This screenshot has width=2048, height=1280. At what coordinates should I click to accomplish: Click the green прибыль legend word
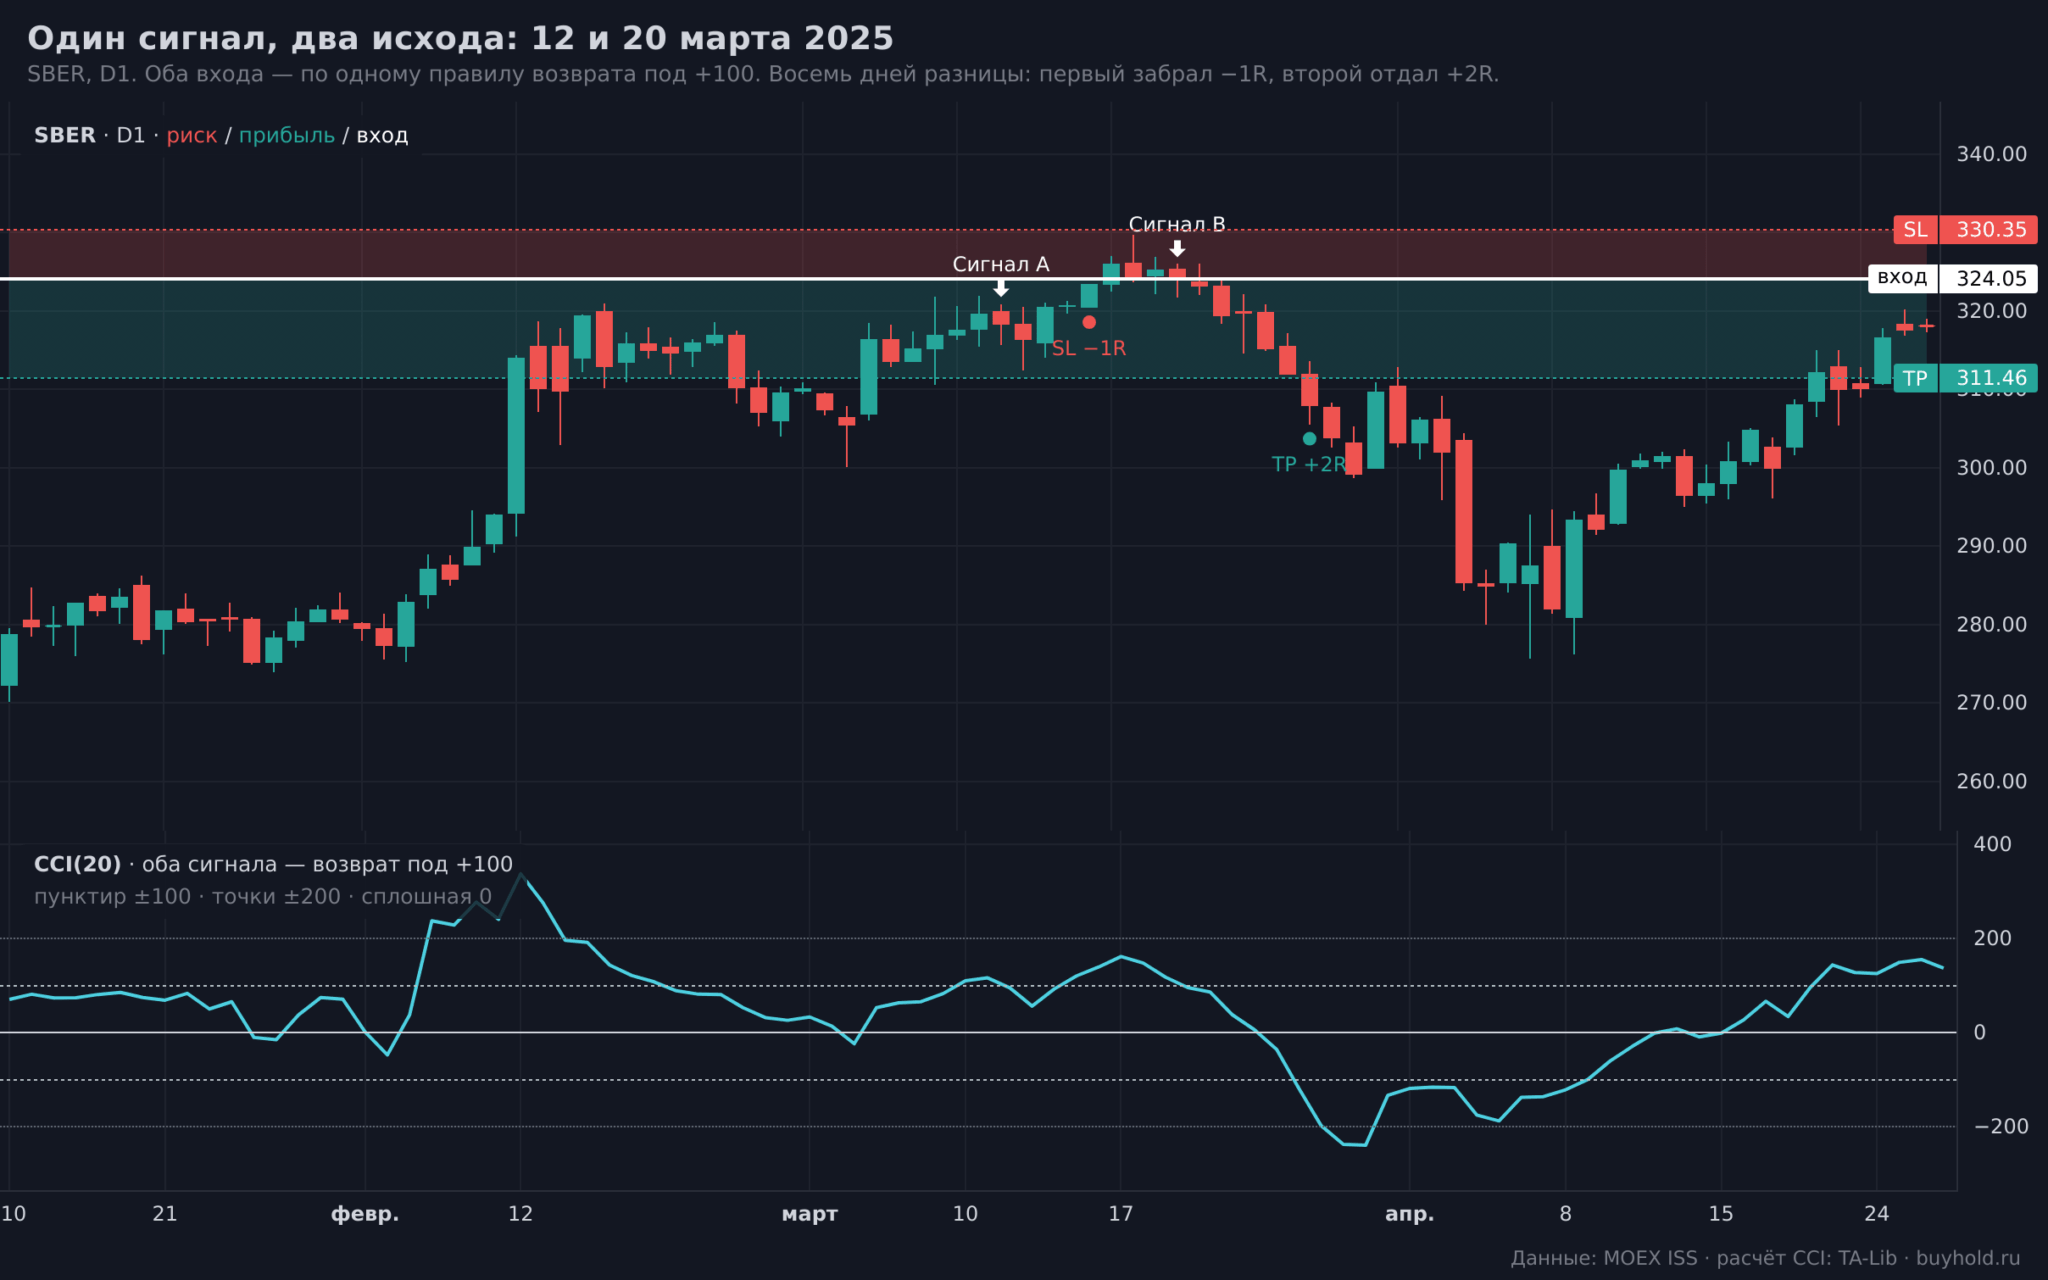(286, 135)
